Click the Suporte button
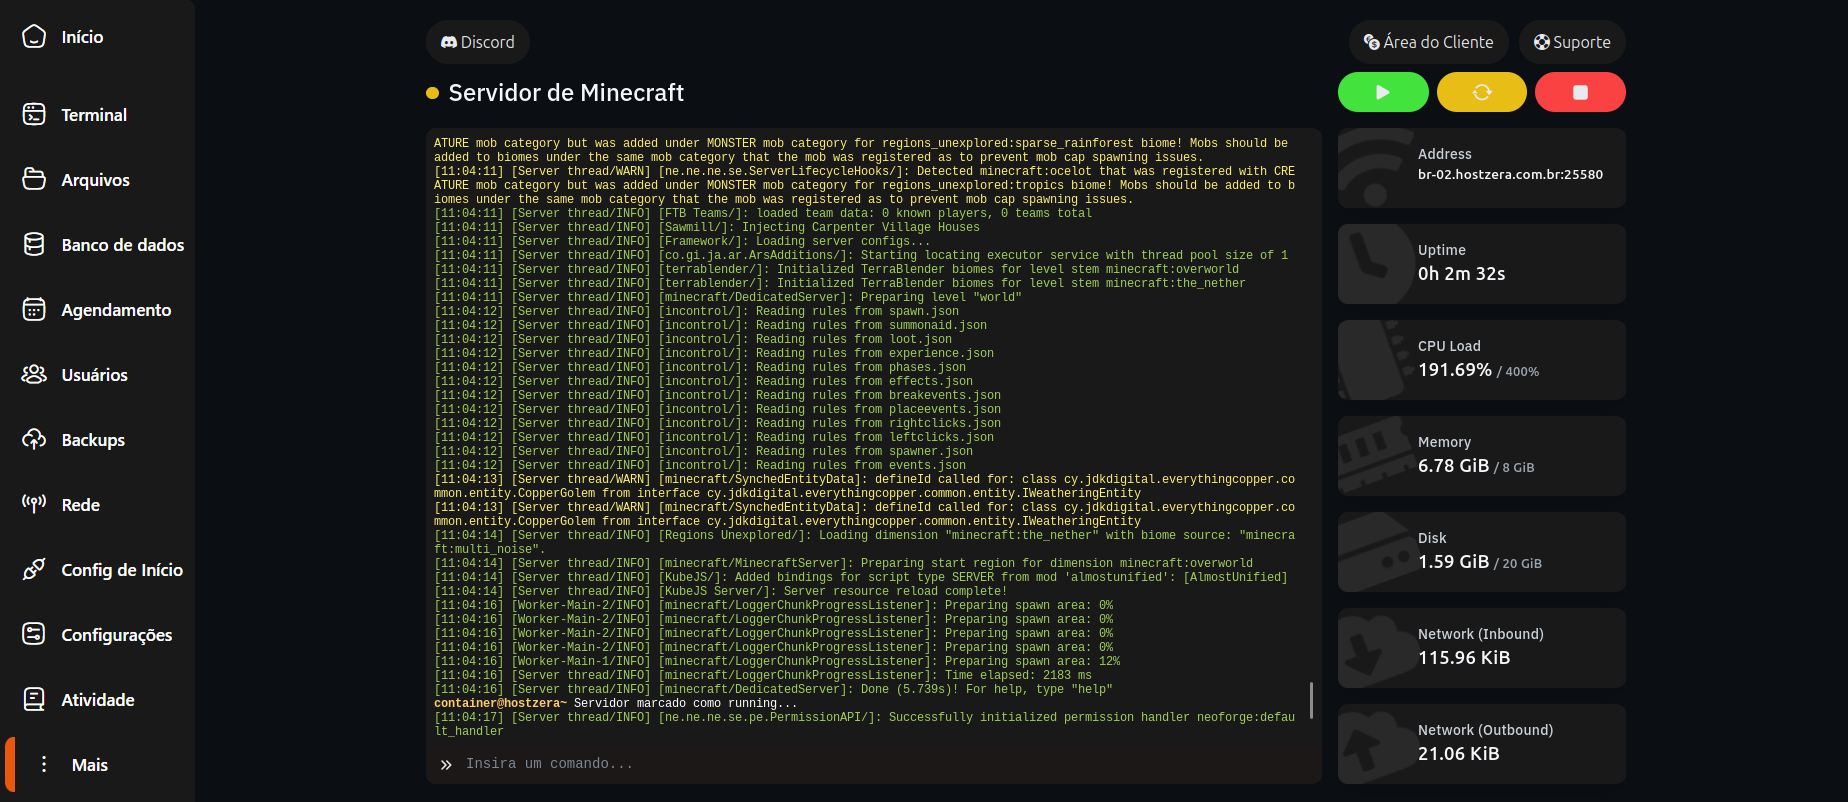Screen dimensions: 1848x802 click(1572, 42)
